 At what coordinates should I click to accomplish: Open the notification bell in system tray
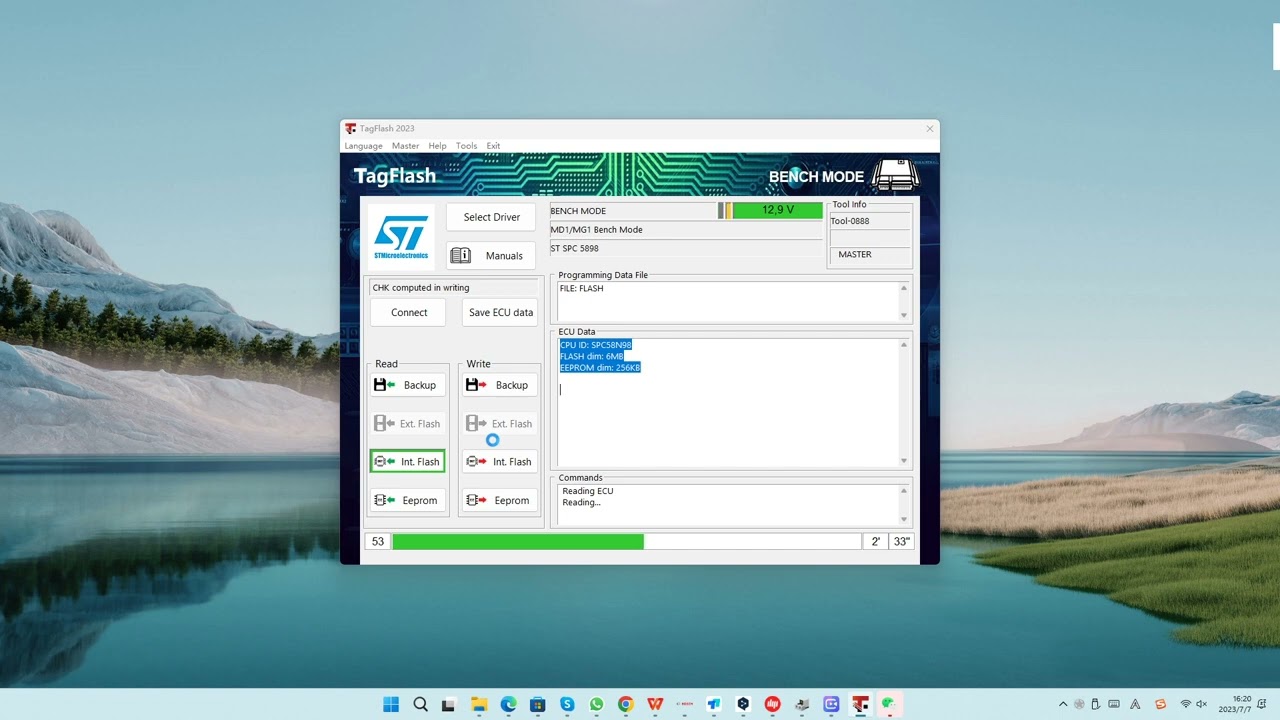click(1263, 704)
